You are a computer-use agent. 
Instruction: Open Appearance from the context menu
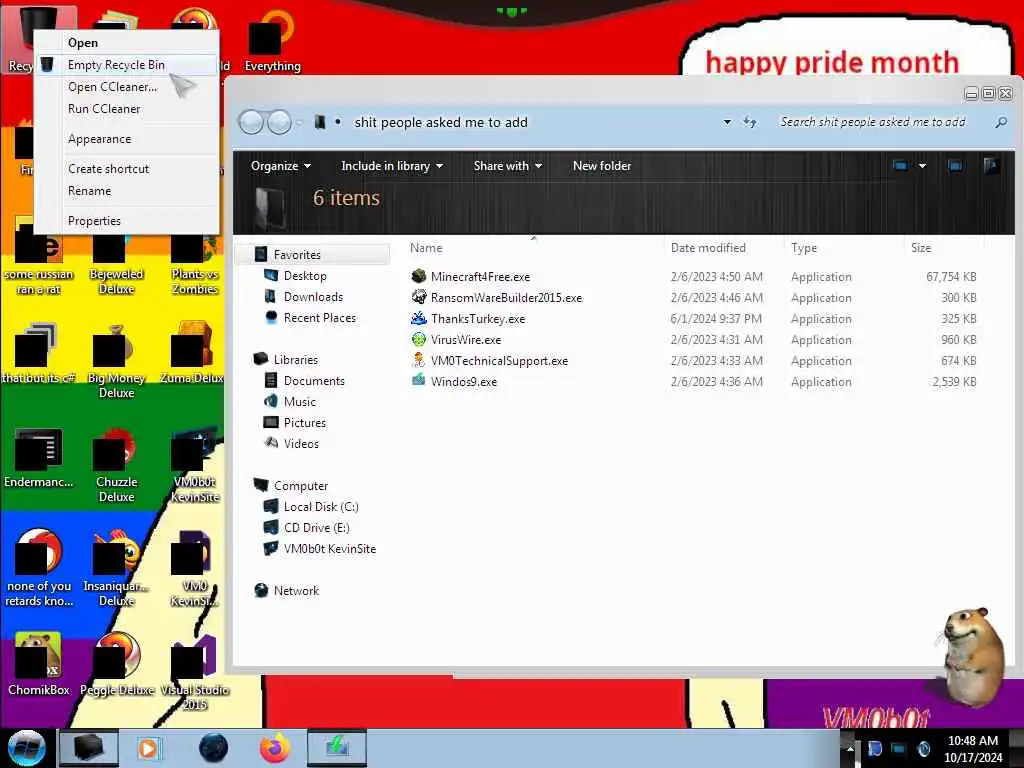tap(126, 139)
